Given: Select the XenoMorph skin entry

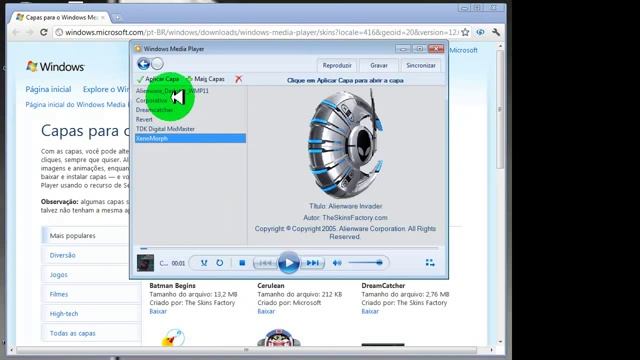Looking at the screenshot, I should (x=190, y=138).
